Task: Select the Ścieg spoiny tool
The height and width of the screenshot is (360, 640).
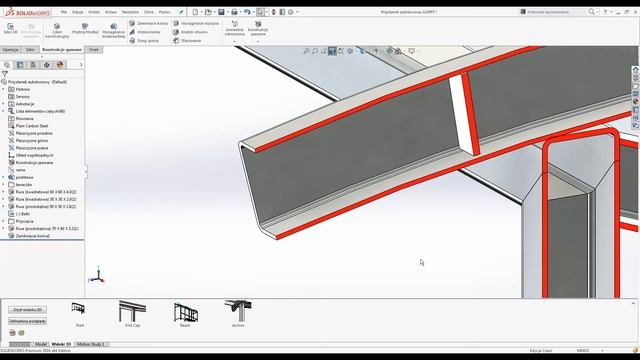Action: click(144, 40)
